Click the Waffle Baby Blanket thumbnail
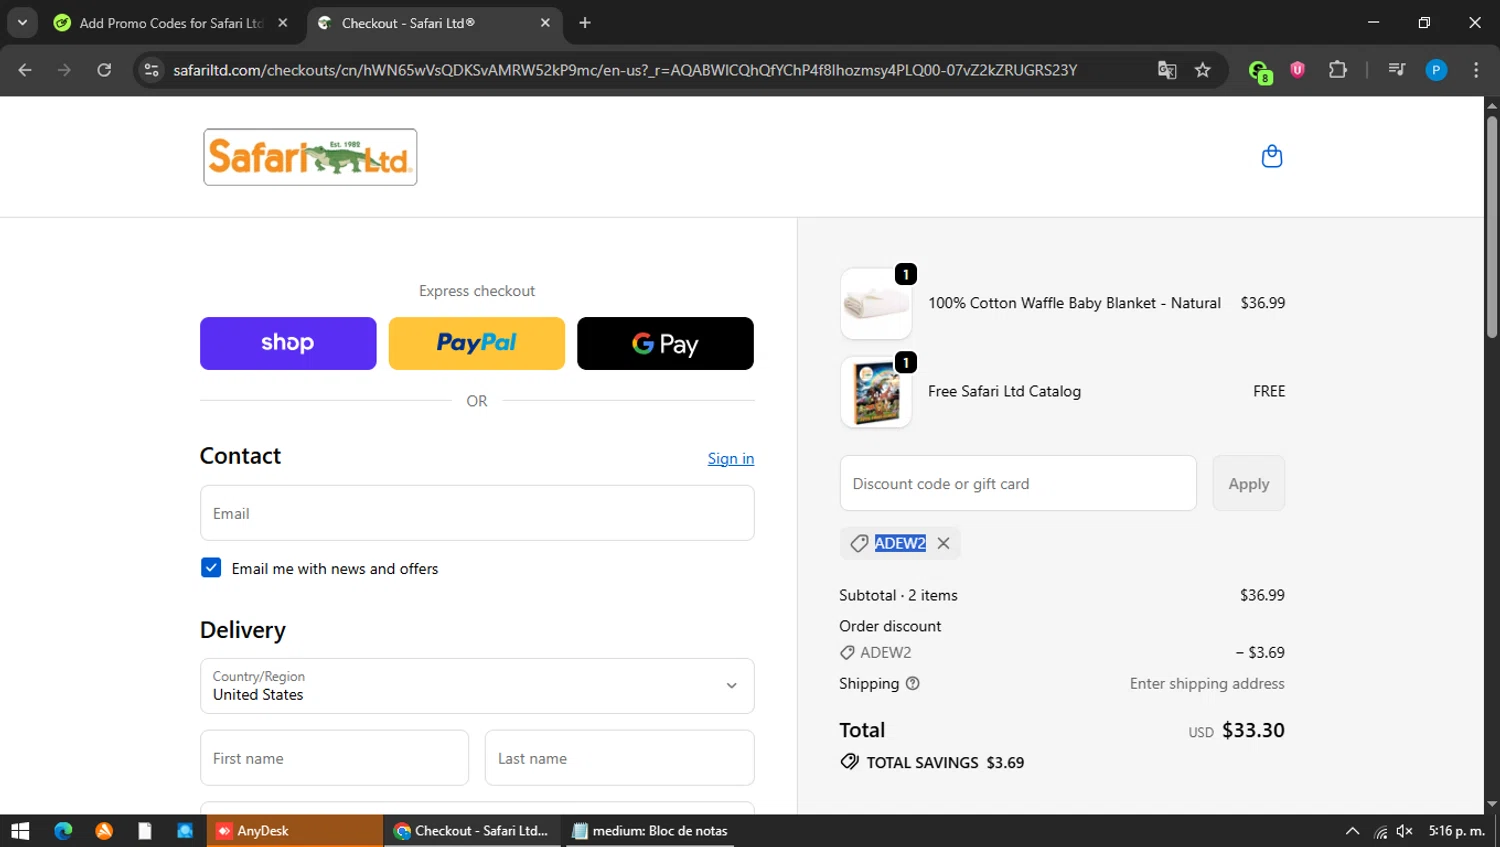This screenshot has height=847, width=1500. (876, 303)
